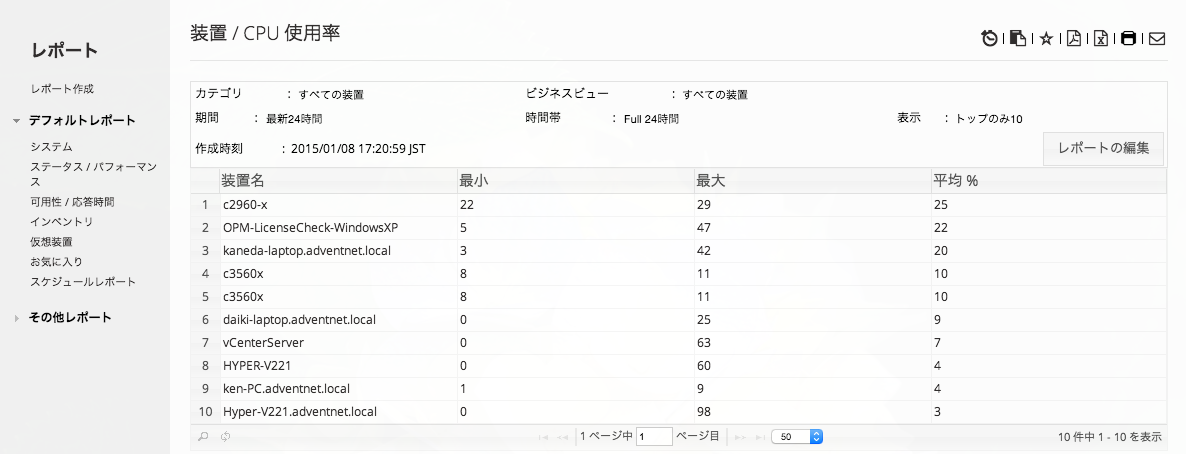Viewport: 1186px width, 454px height.
Task: Go to last page using pager icon
Action: point(758,437)
